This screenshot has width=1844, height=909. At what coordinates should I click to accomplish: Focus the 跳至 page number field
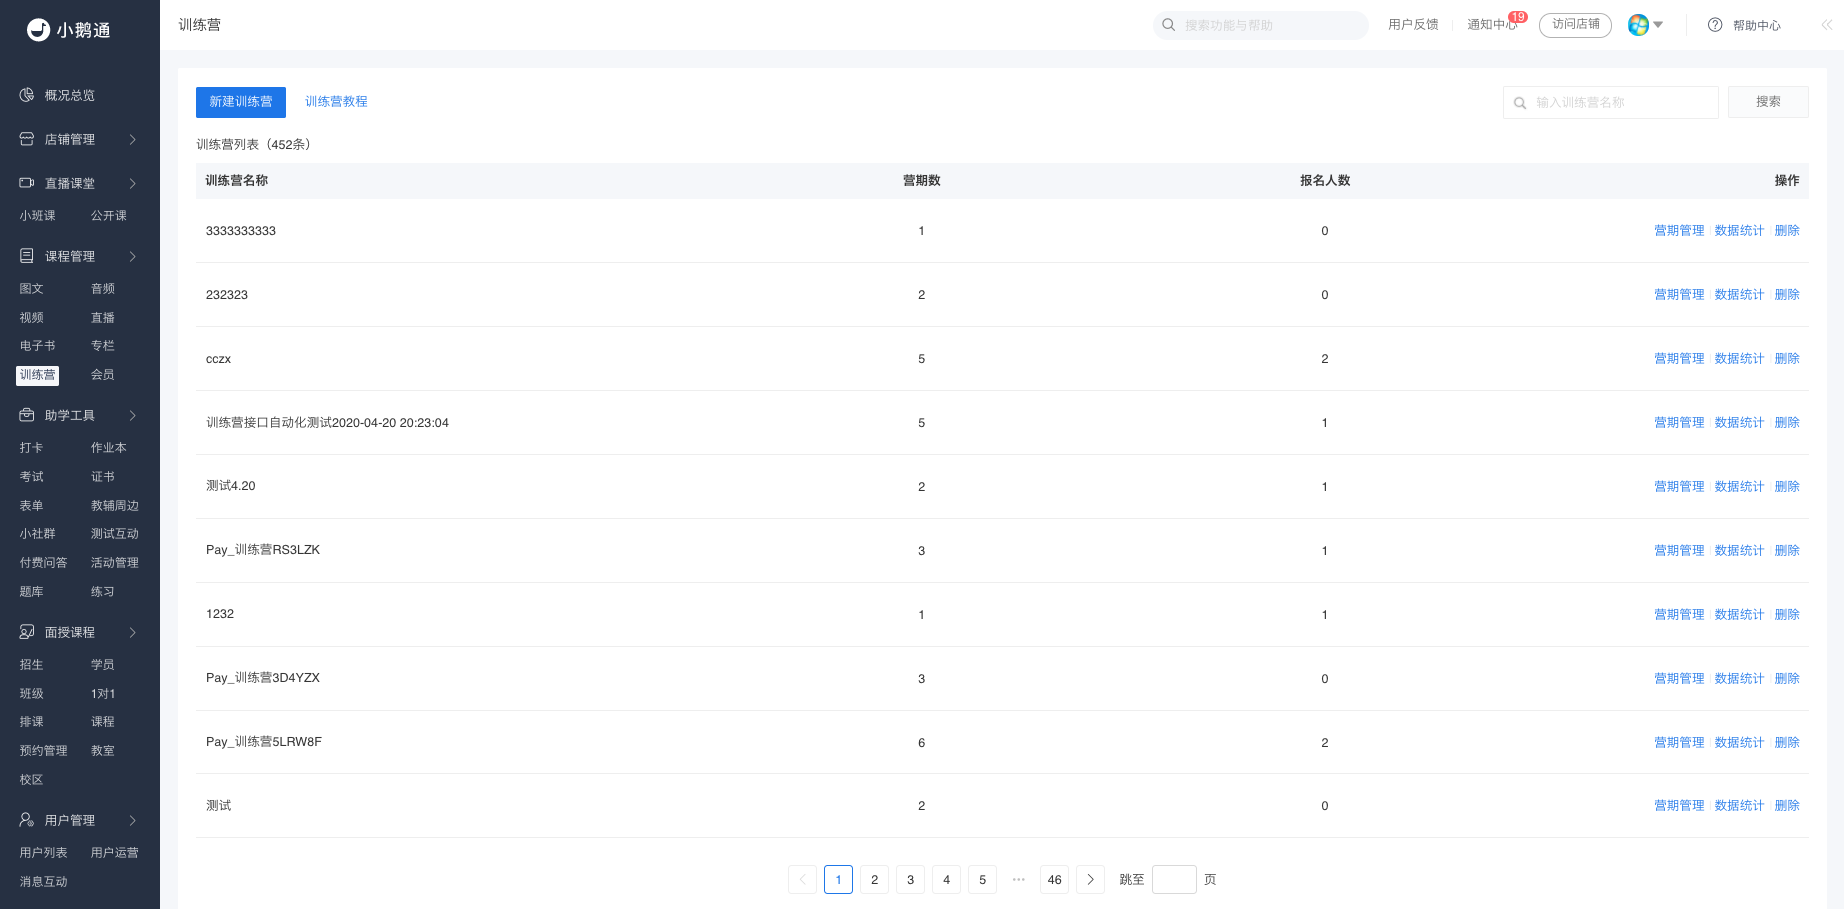(x=1174, y=879)
